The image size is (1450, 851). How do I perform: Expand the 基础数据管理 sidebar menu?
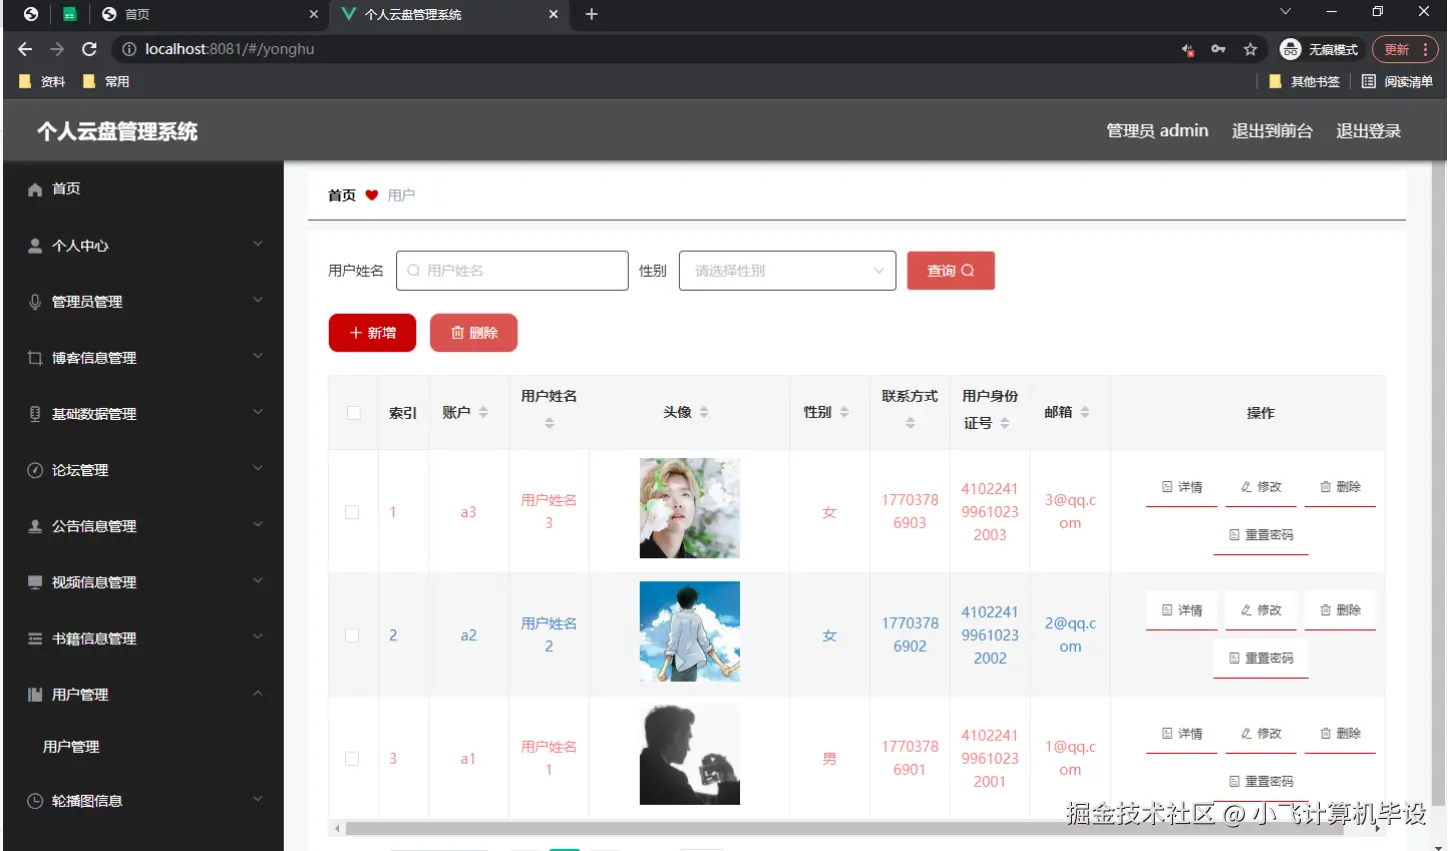pyautogui.click(x=258, y=412)
